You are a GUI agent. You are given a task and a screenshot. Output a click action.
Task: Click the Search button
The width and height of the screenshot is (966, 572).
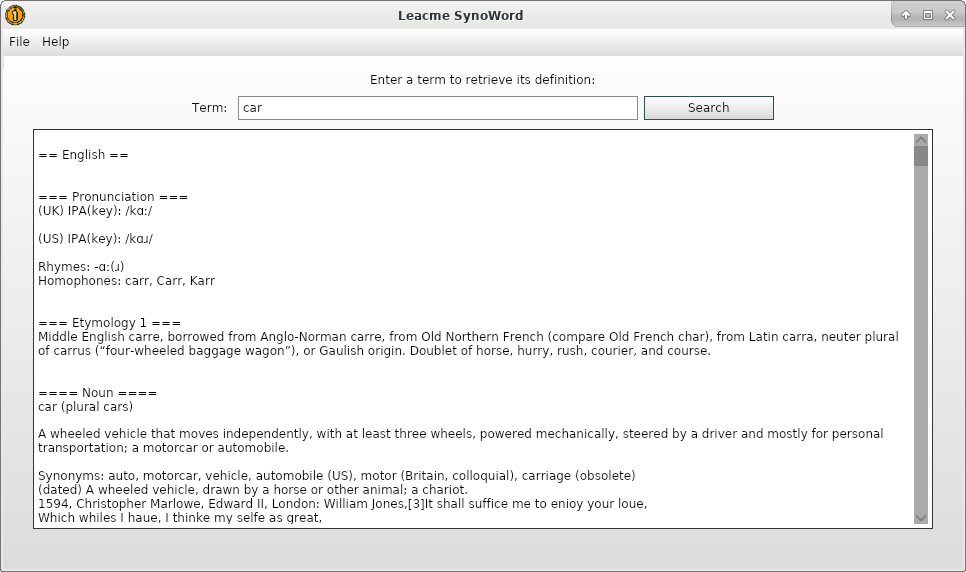click(708, 108)
